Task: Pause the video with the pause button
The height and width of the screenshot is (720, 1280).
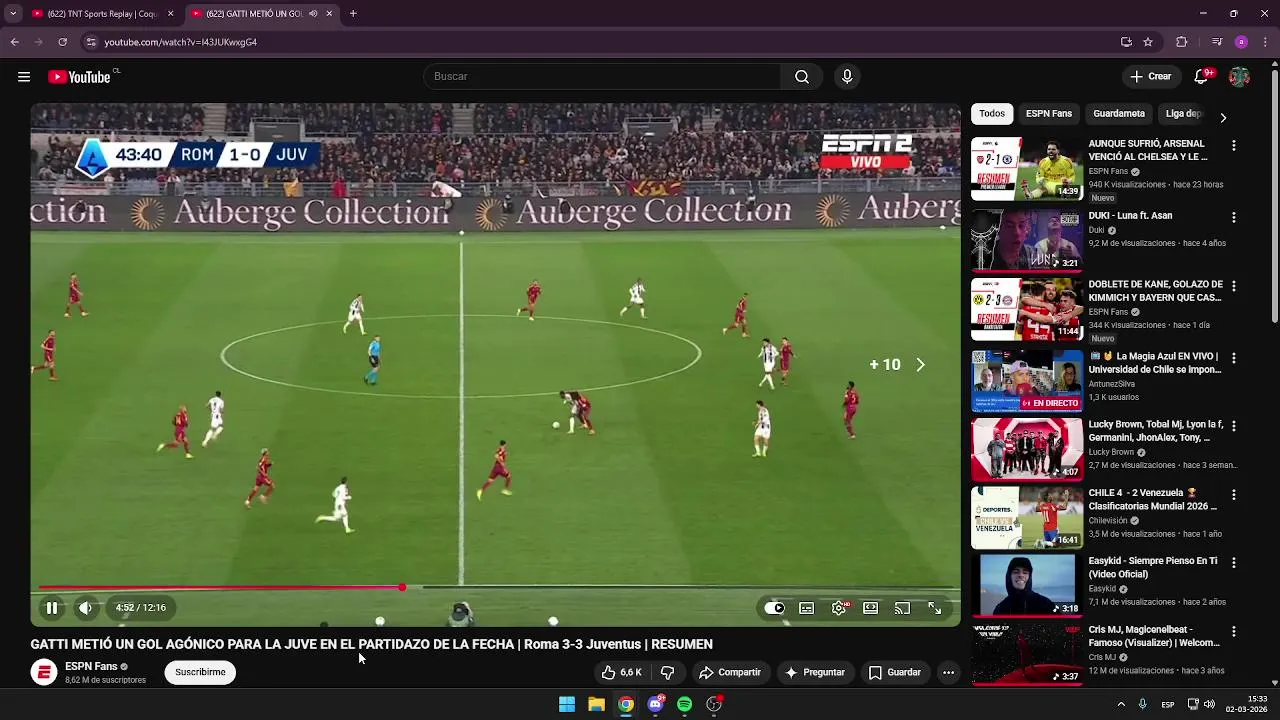Action: tap(51, 607)
